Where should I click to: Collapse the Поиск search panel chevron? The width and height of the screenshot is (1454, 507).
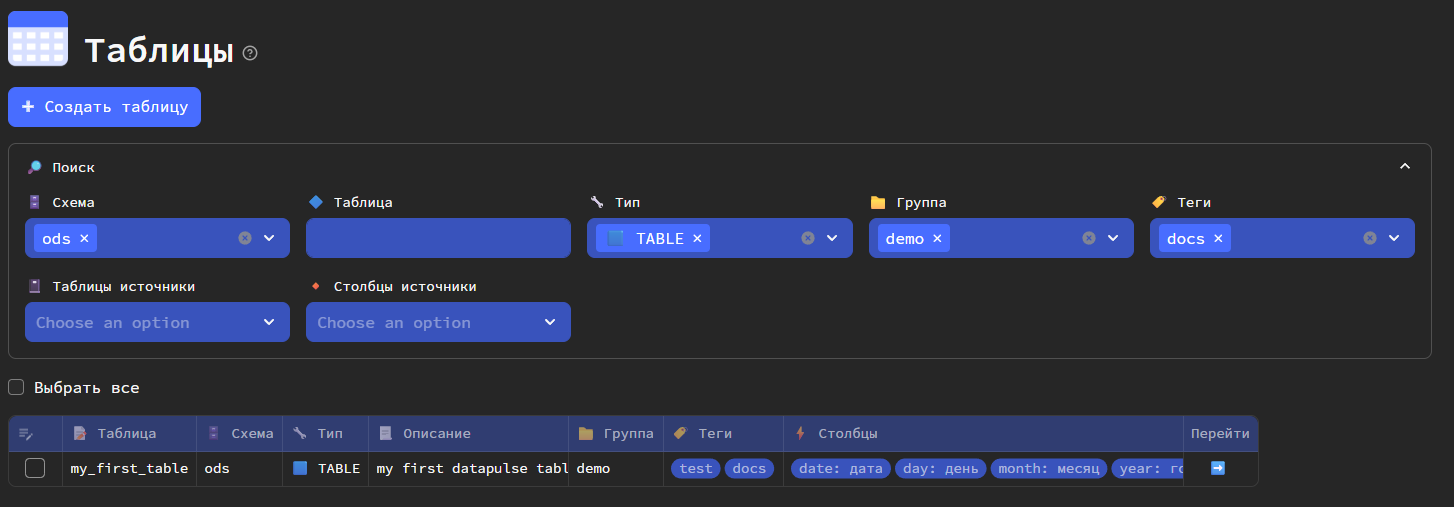[1405, 167]
